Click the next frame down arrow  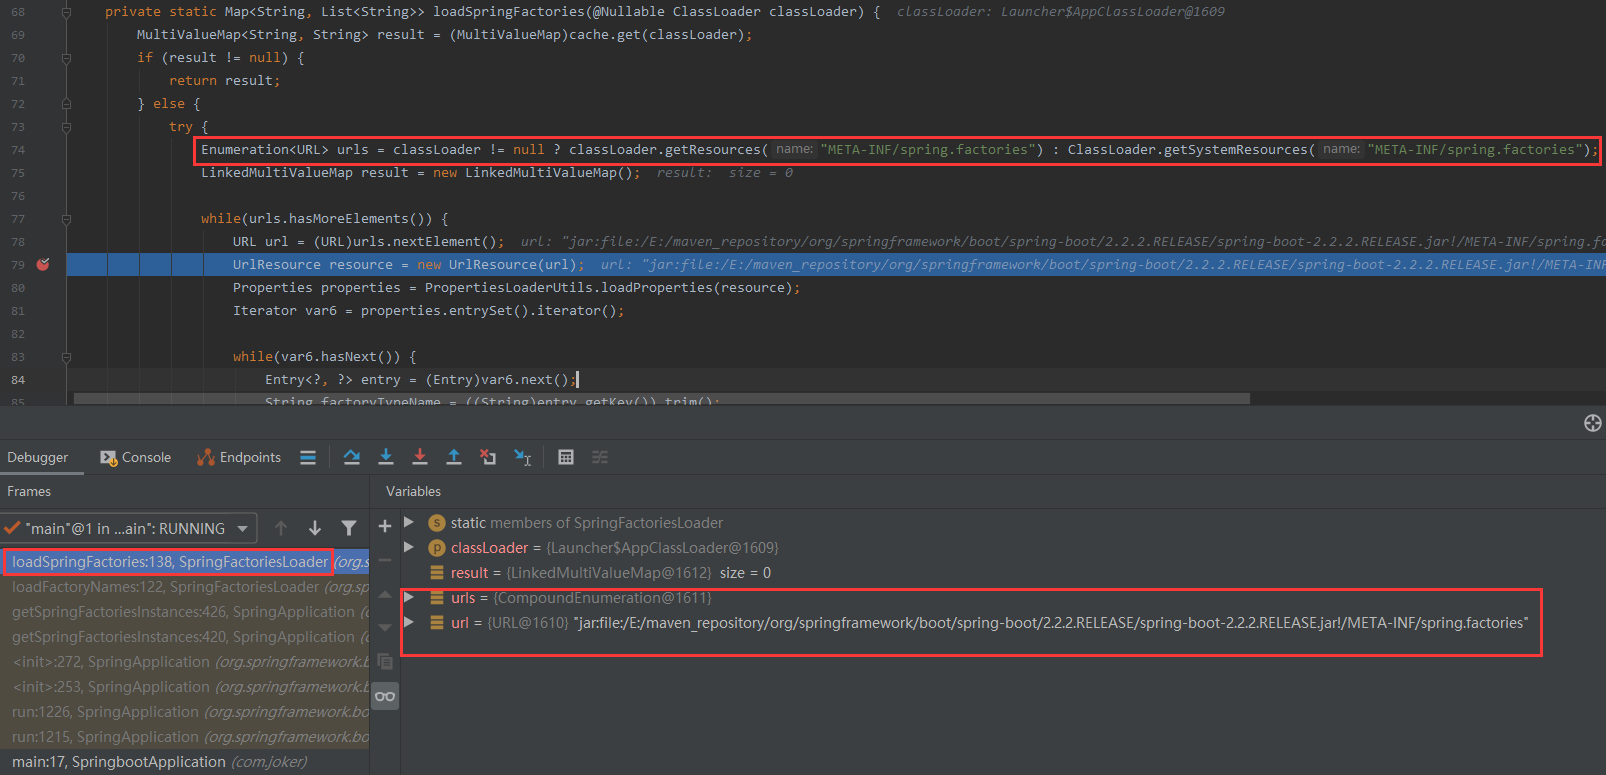315,528
